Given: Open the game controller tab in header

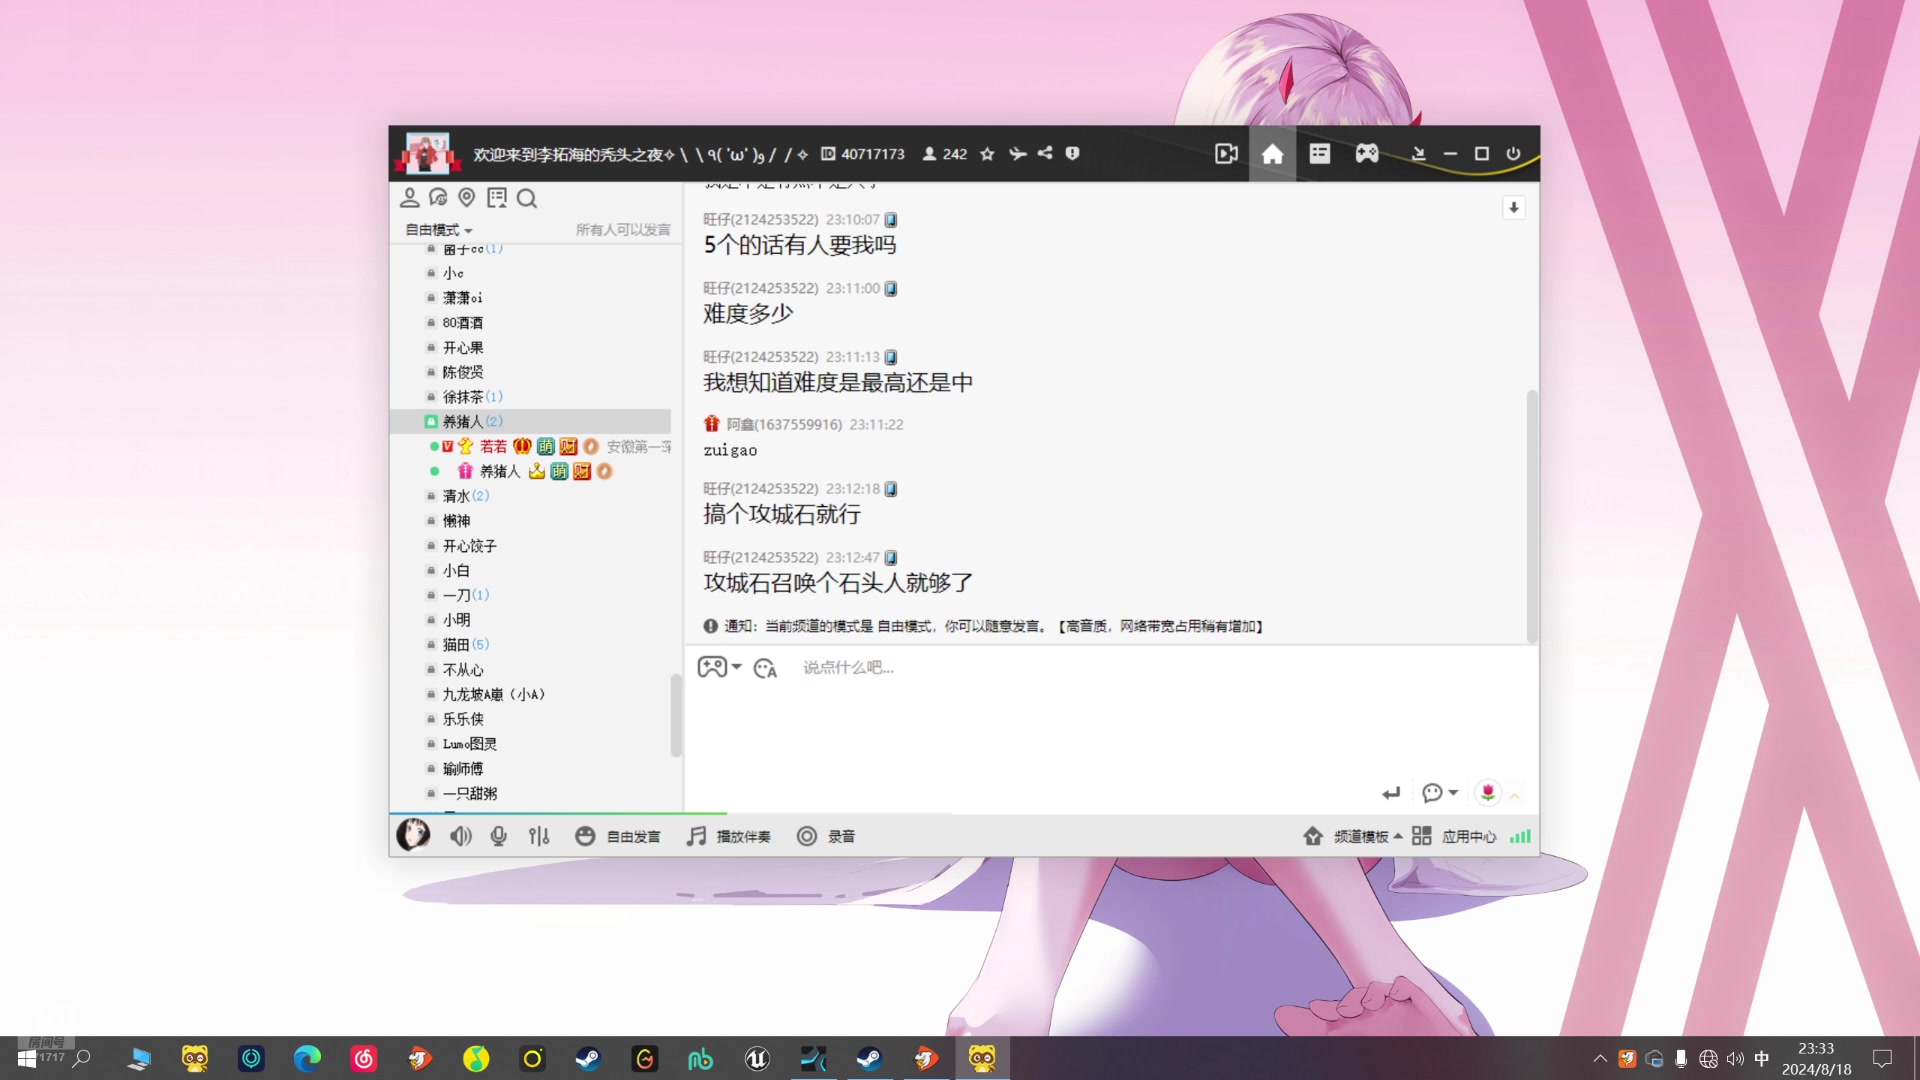Looking at the screenshot, I should (1367, 154).
